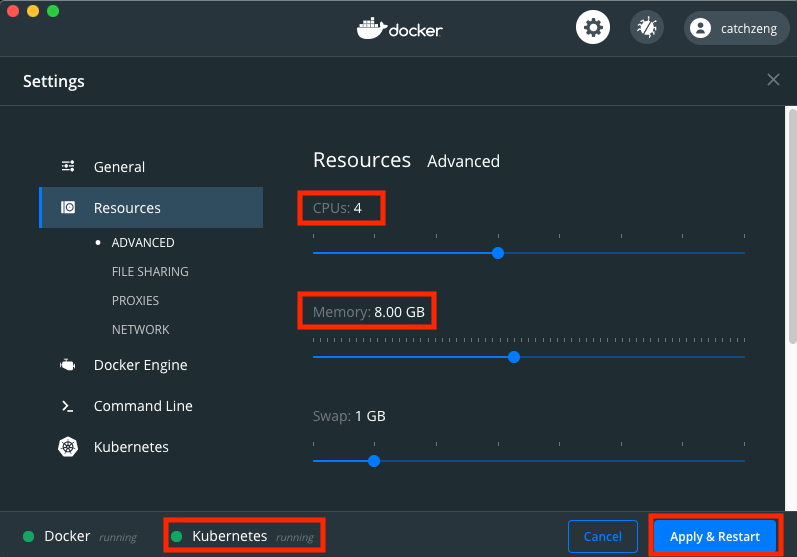
Task: Select the ADVANCED sub-item
Action: point(143,243)
